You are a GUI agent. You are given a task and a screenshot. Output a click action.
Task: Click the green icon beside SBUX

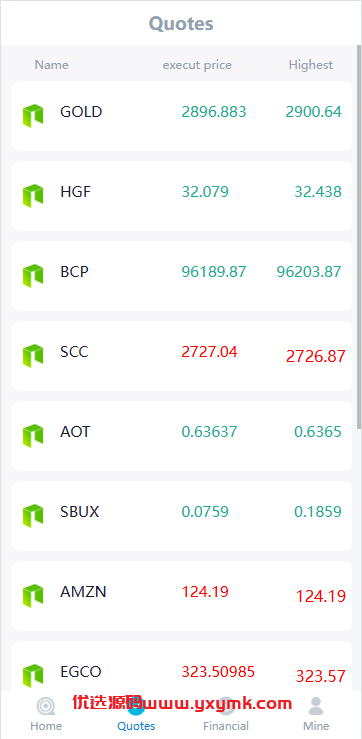coord(33,516)
